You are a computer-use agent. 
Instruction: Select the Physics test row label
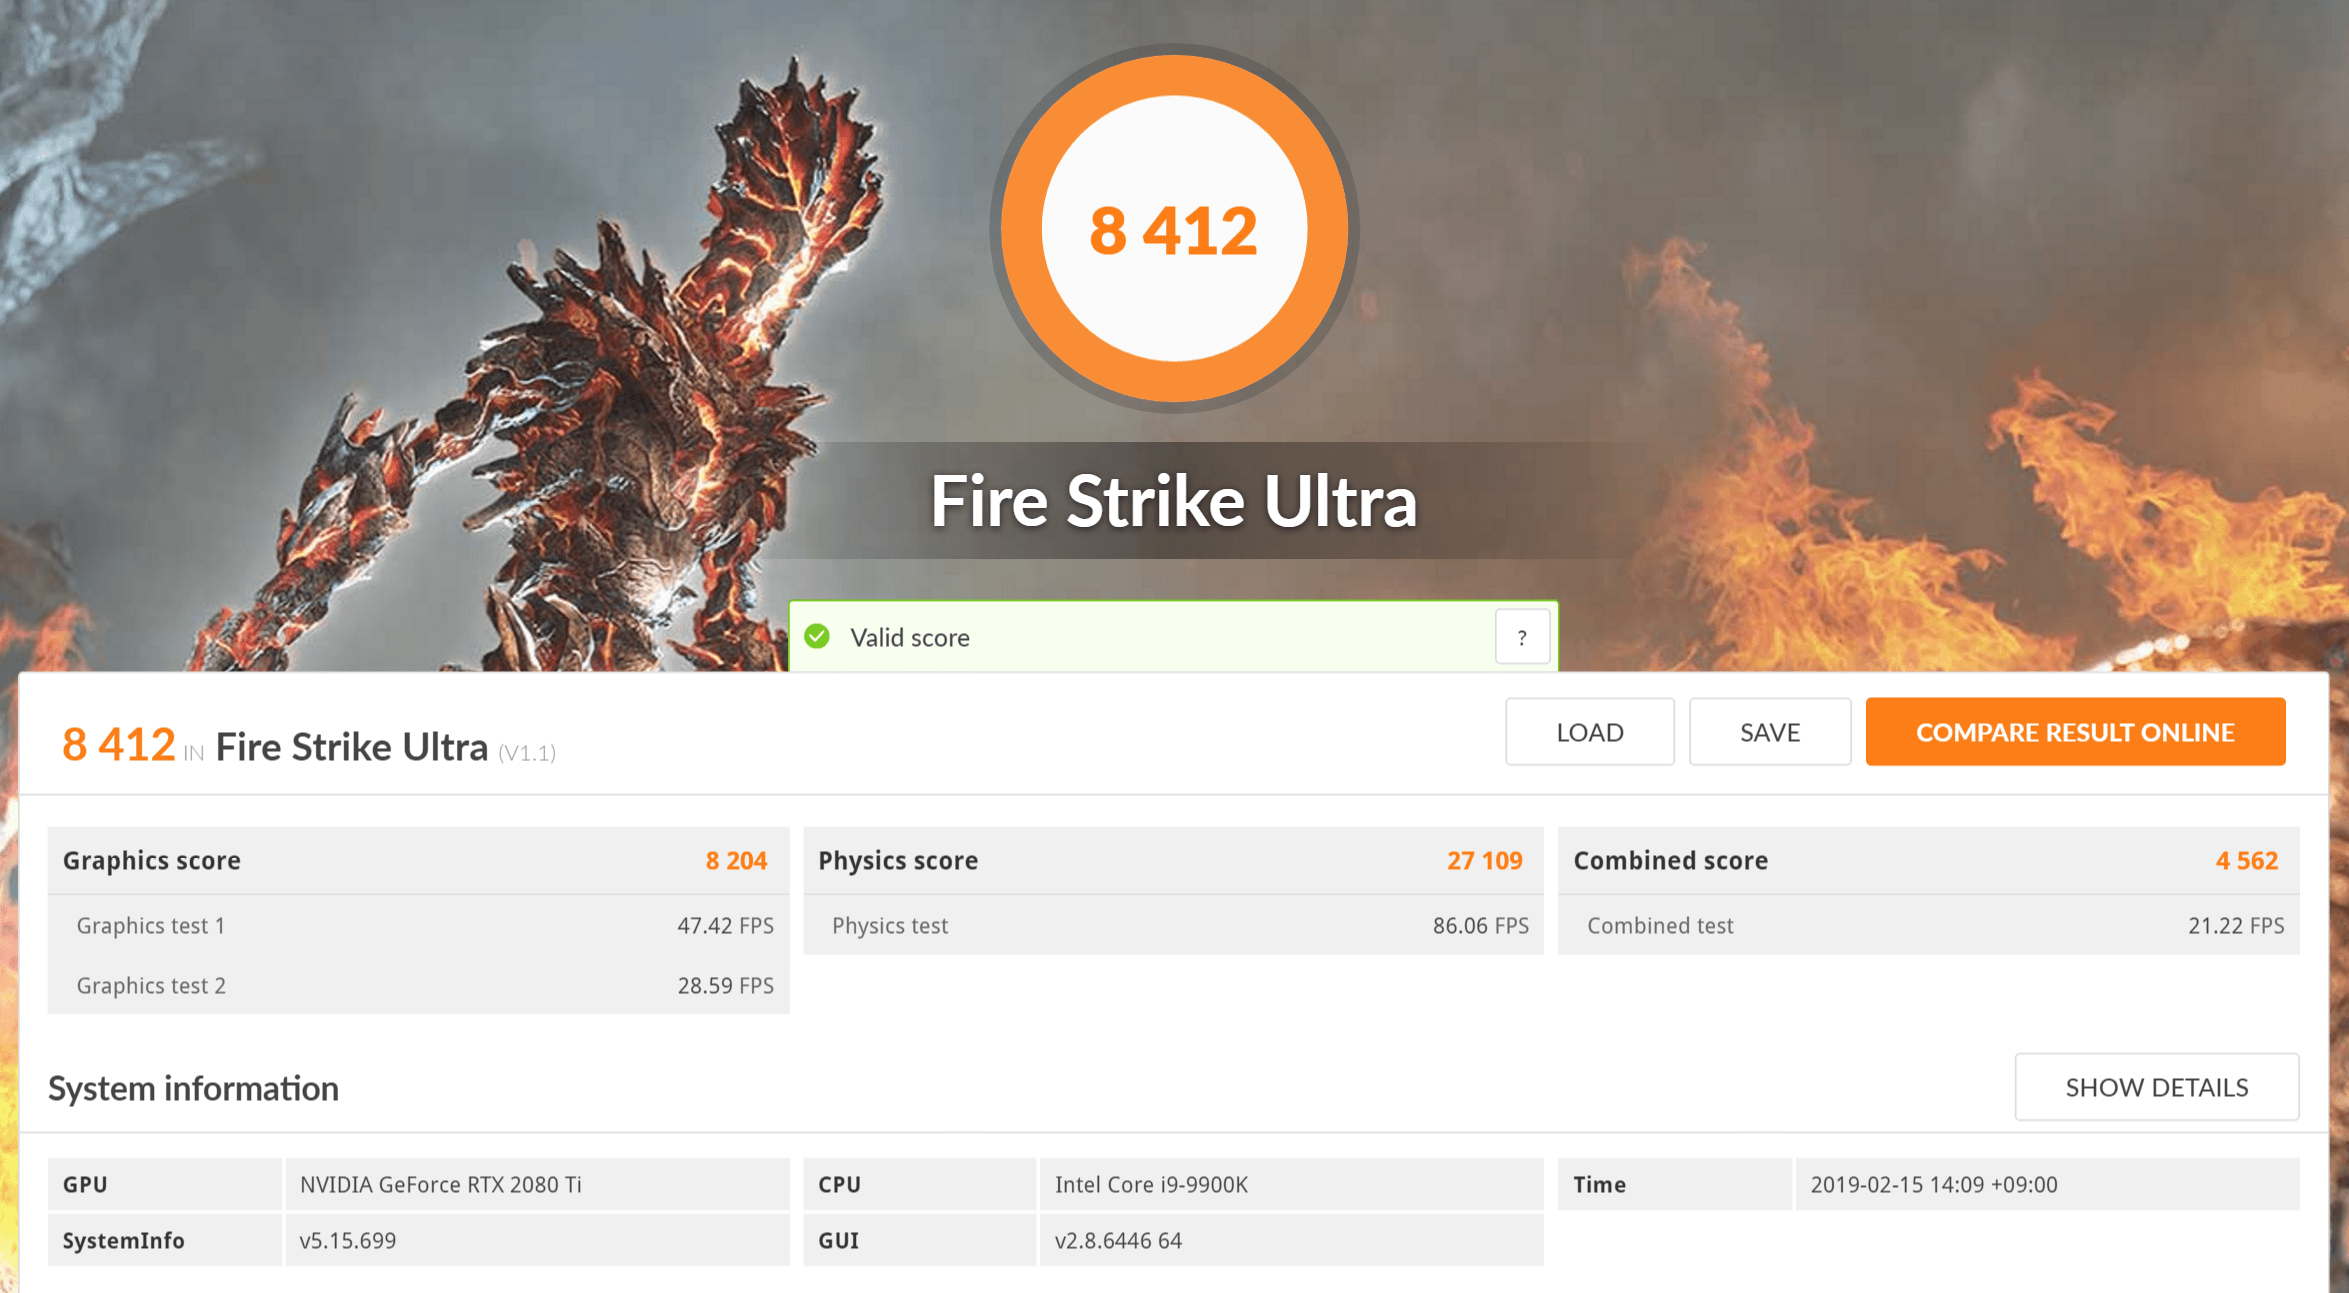(x=890, y=926)
